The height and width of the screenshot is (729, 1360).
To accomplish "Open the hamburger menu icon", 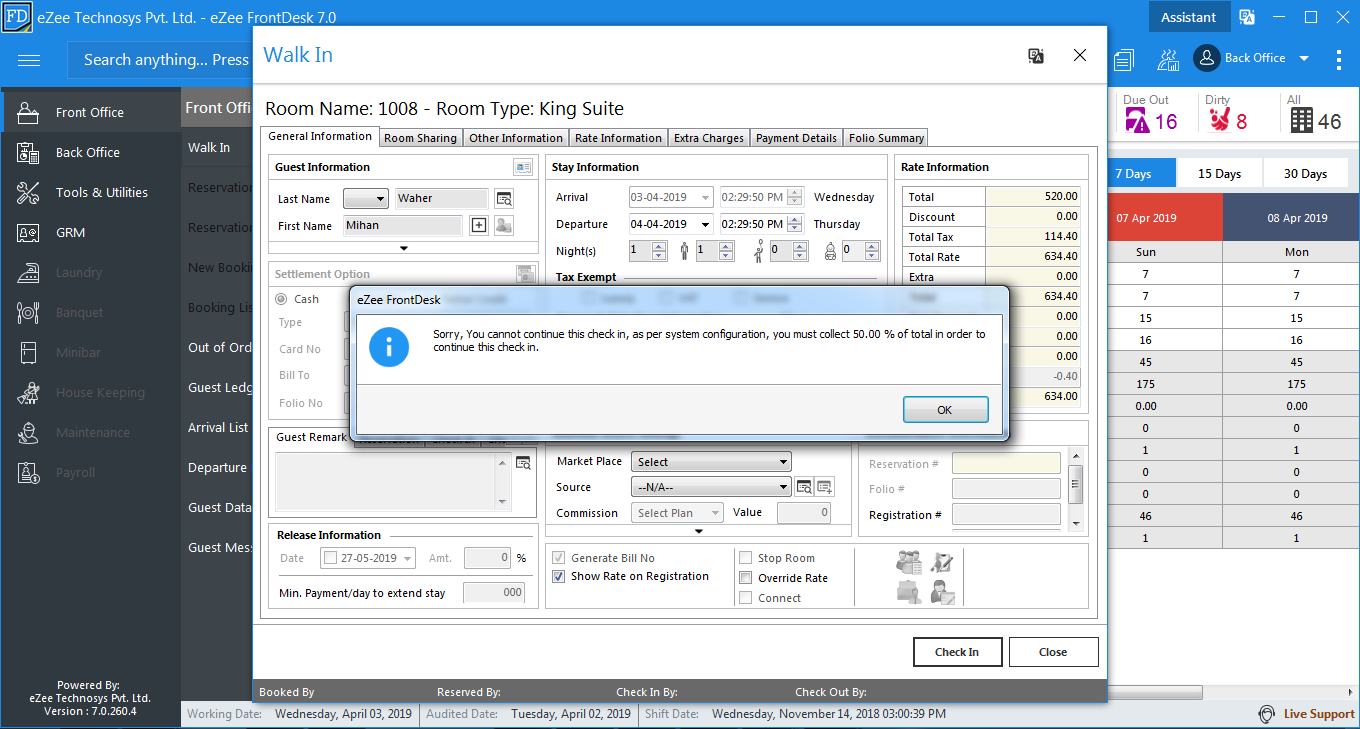I will 29,60.
